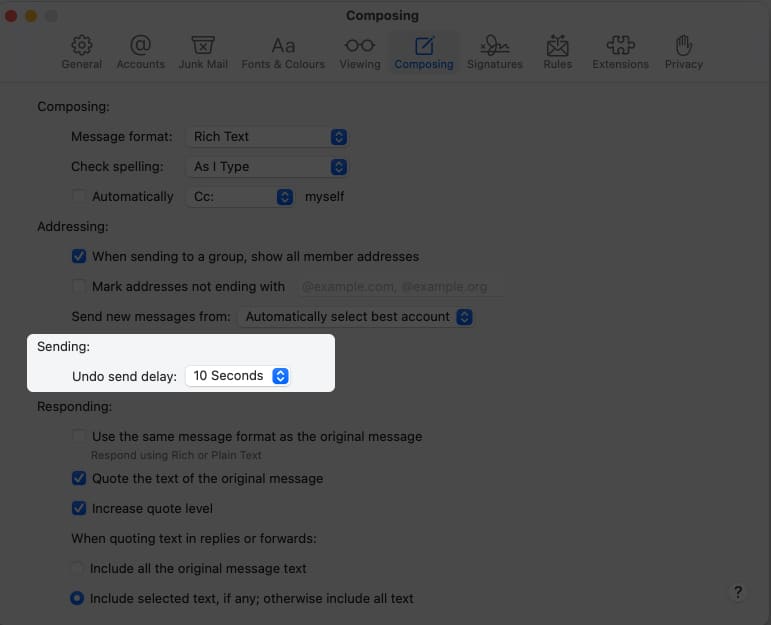
Task: Uncheck Quote the text of original message
Action: 79,478
